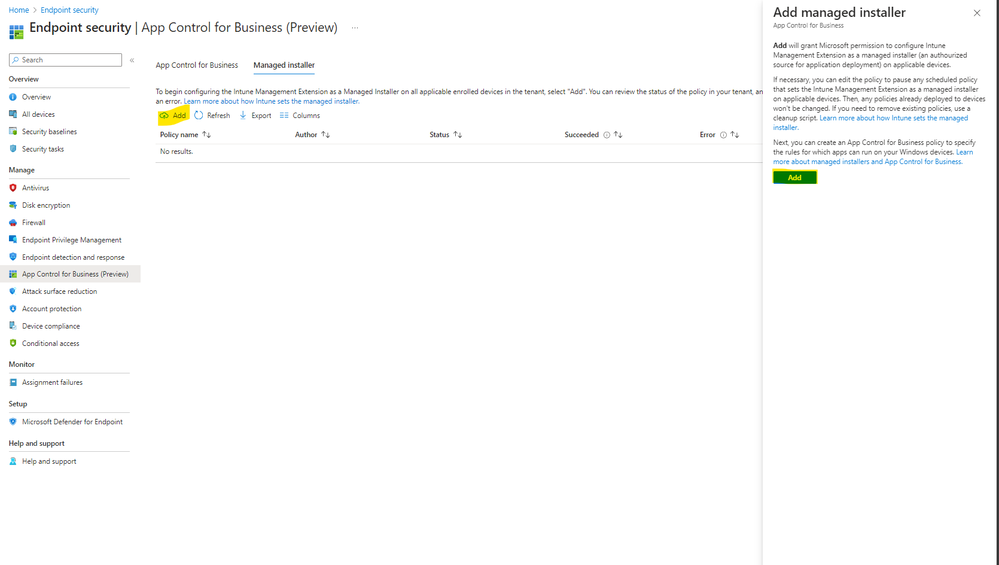This screenshot has width=999, height=565.
Task: Click the sidebar Search field
Action: point(65,60)
